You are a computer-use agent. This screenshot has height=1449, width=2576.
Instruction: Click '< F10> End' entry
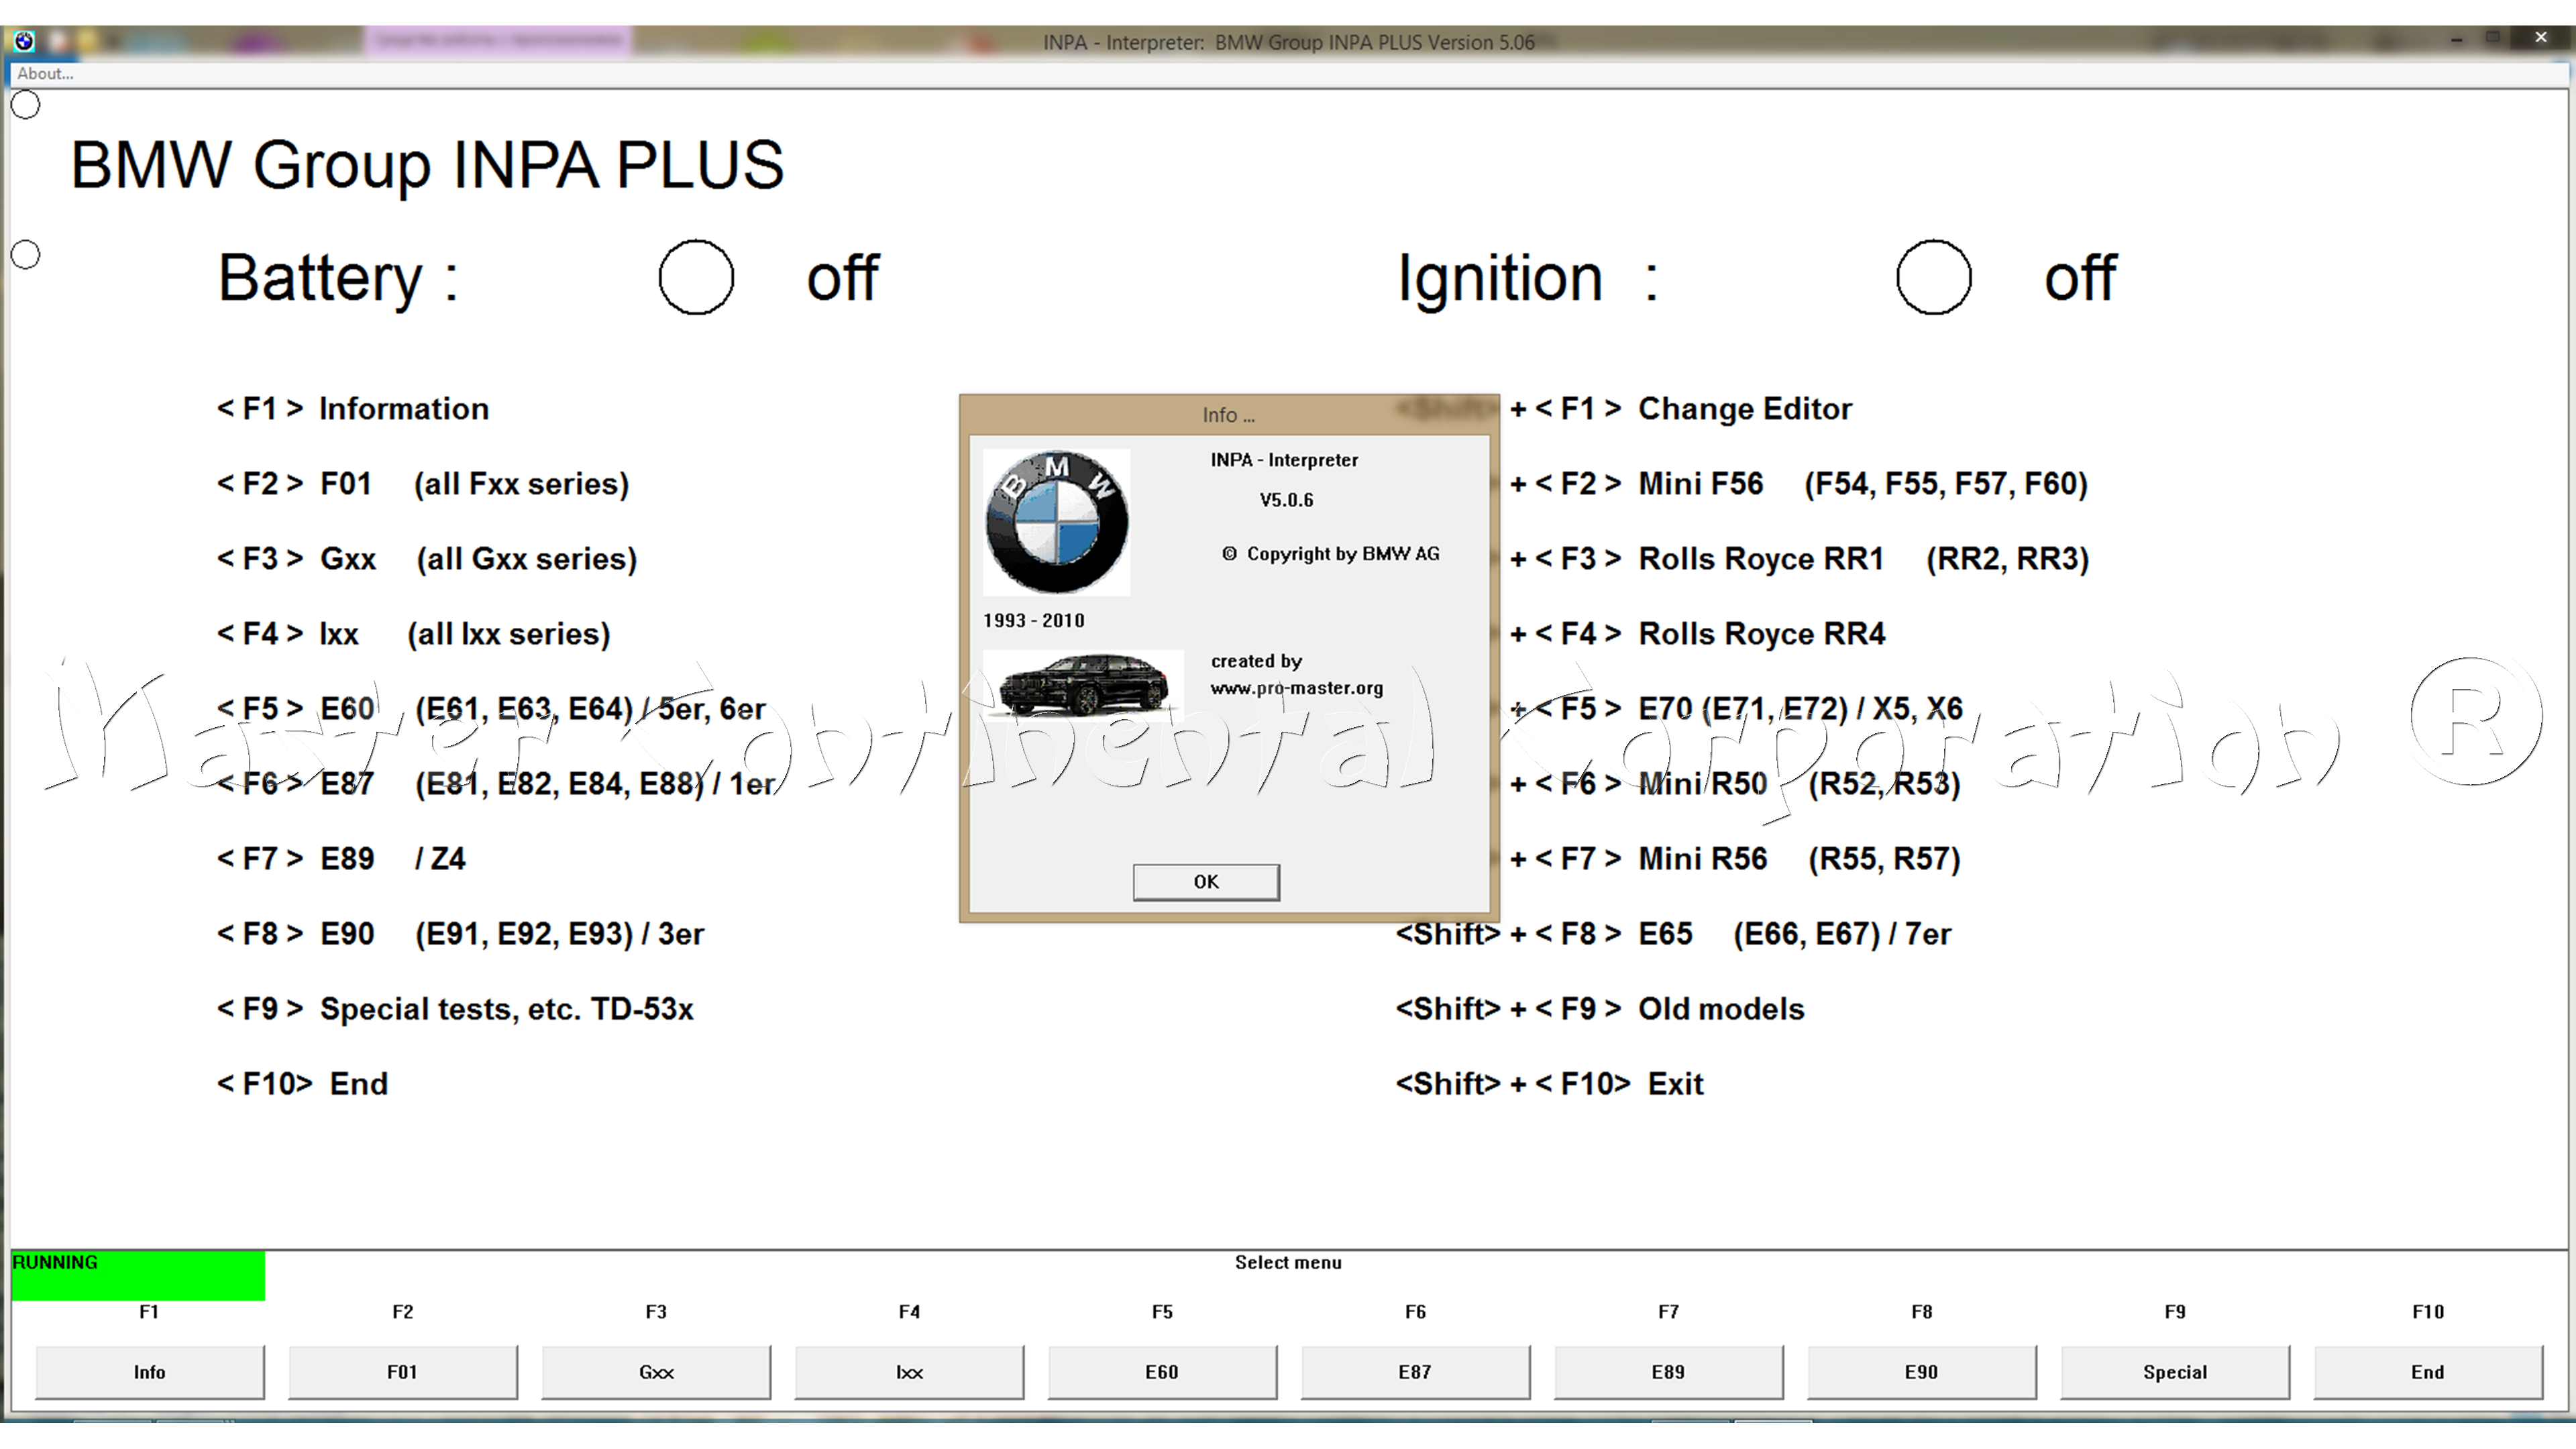(x=302, y=1084)
